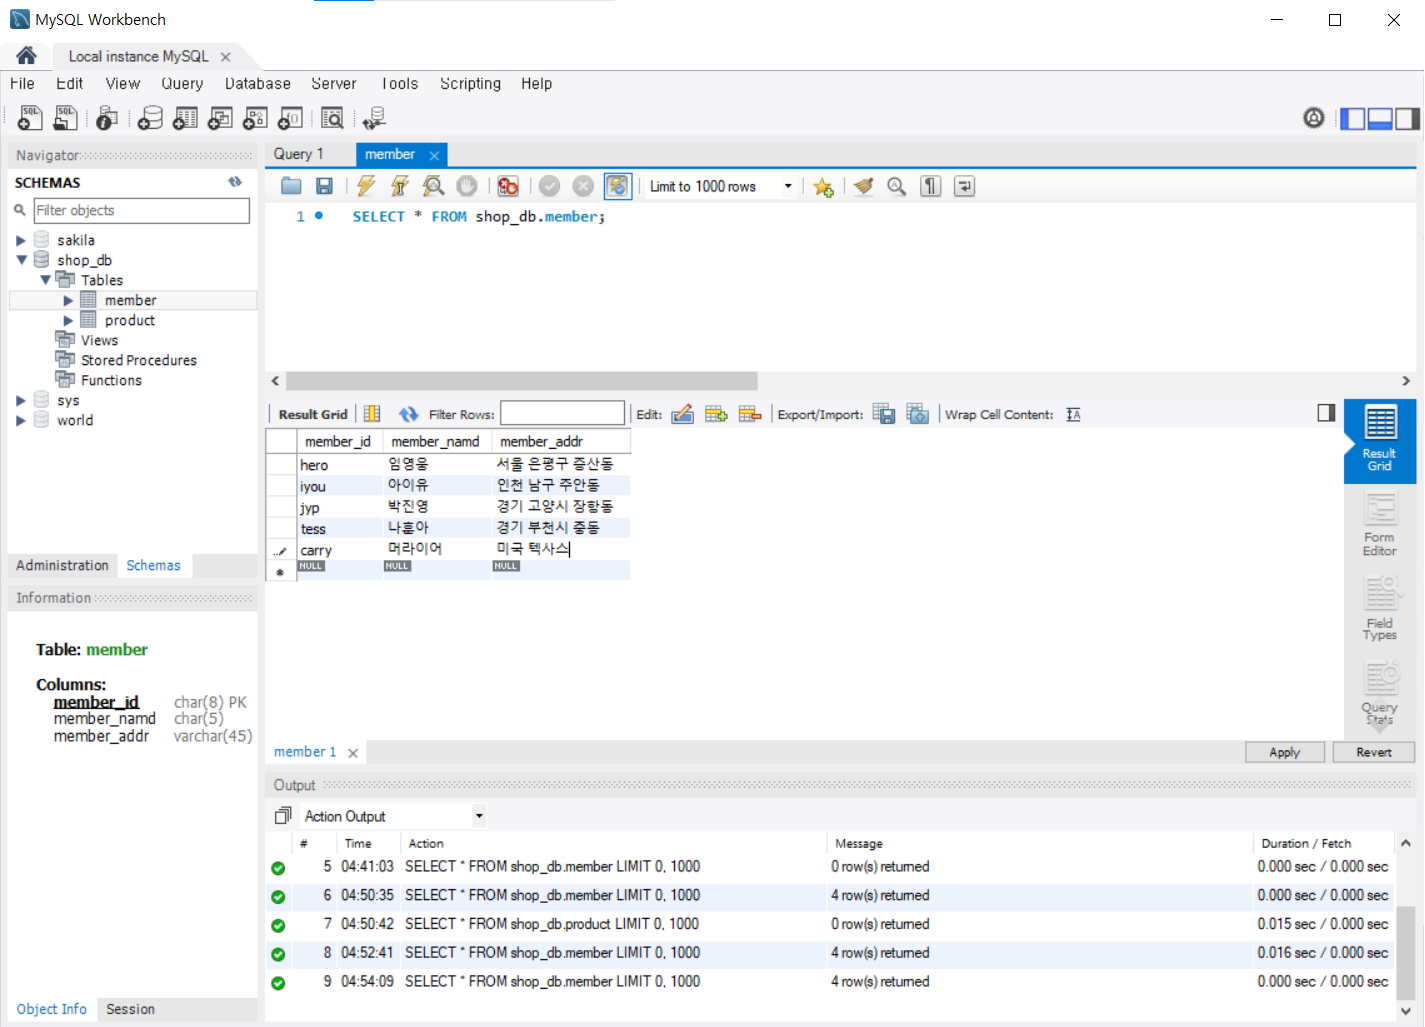This screenshot has width=1425, height=1027.
Task: Click Revert button
Action: 1373,752
